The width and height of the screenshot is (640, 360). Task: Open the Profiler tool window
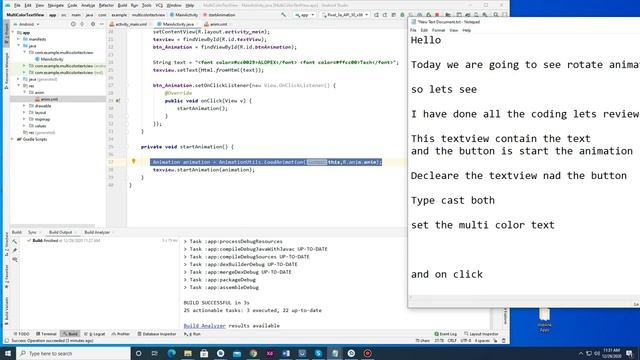point(121,334)
